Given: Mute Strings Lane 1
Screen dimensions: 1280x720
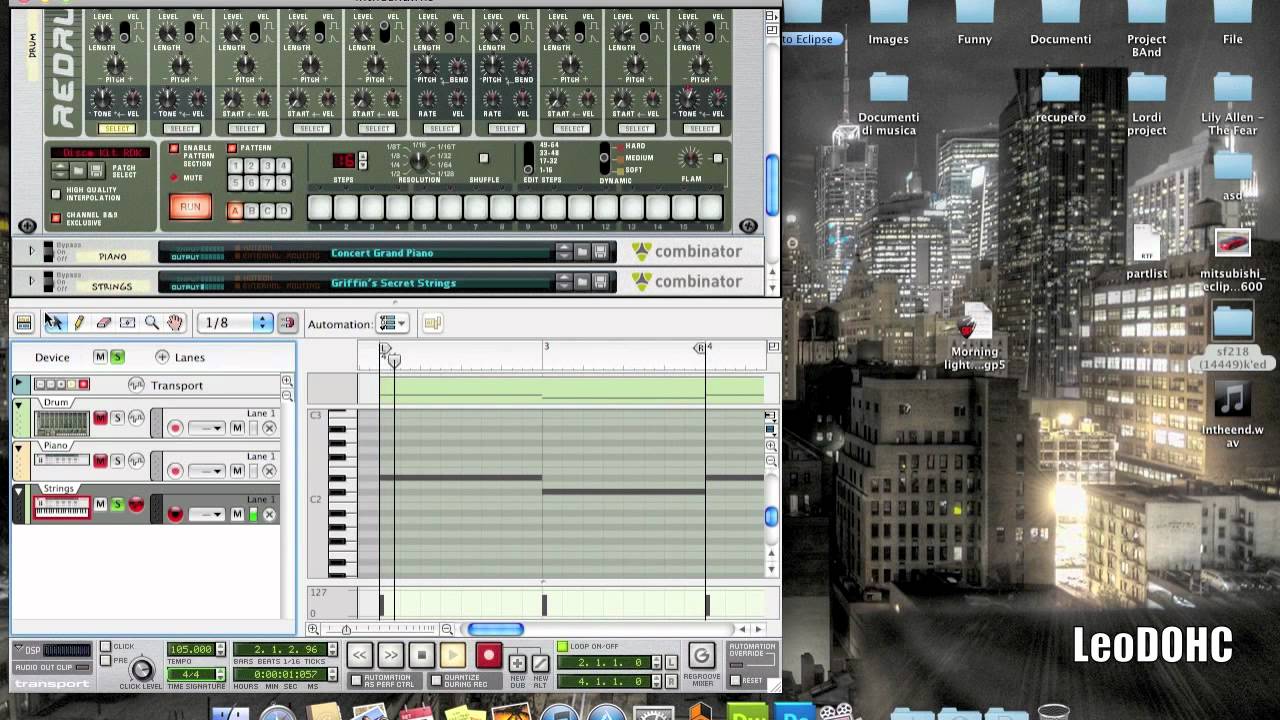Looking at the screenshot, I should (x=237, y=514).
